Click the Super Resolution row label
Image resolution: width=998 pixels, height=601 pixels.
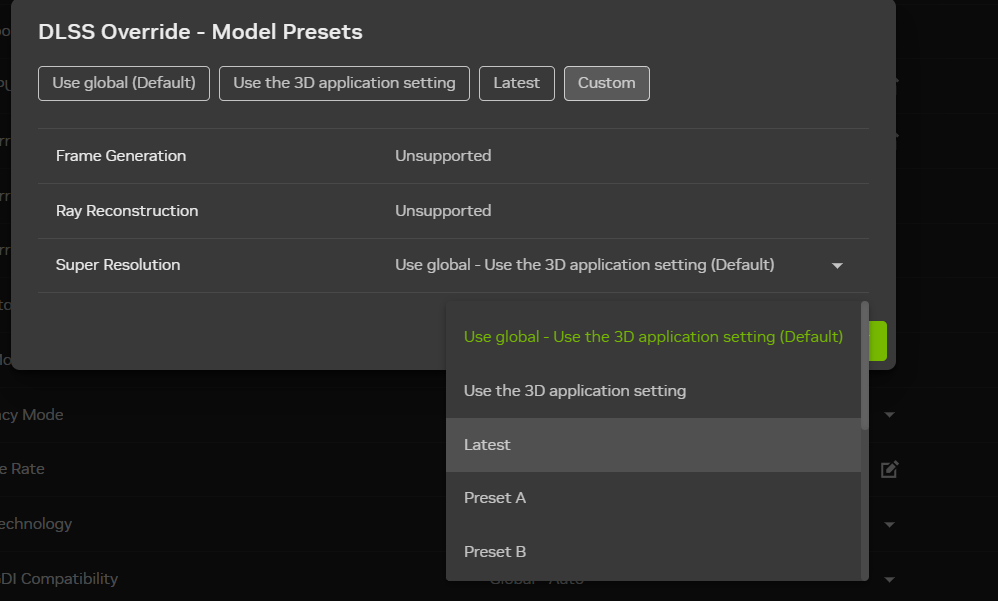coord(118,266)
